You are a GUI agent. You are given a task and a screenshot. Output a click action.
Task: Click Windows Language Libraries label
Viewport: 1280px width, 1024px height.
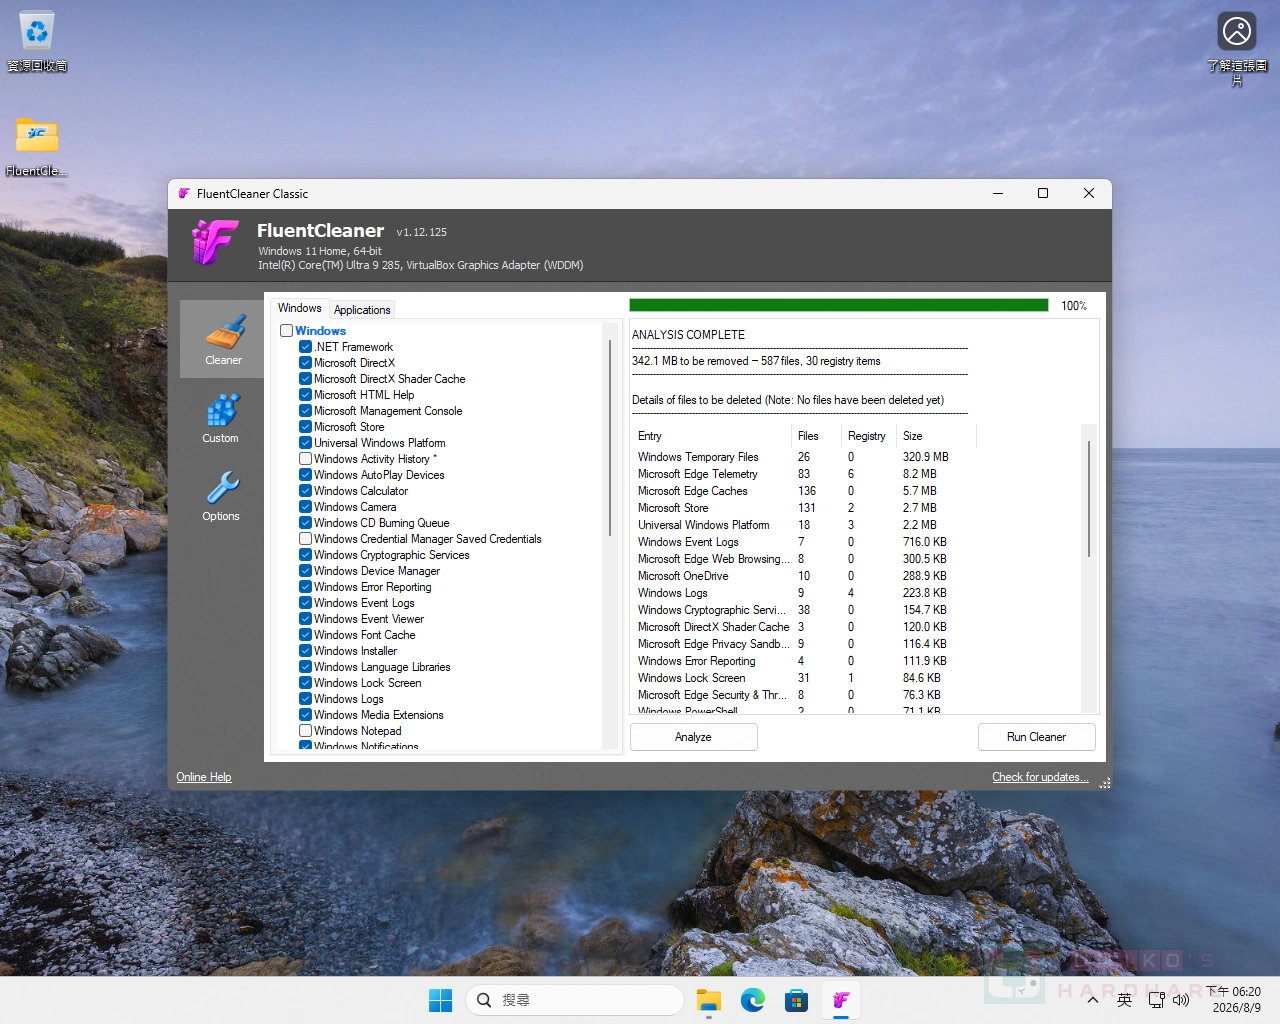coord(382,667)
